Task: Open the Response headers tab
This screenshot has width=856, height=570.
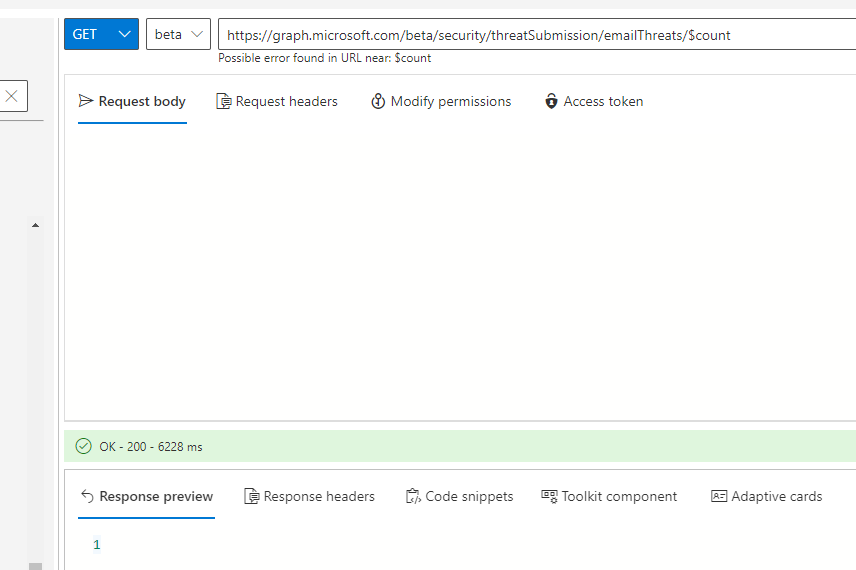Action: (309, 496)
